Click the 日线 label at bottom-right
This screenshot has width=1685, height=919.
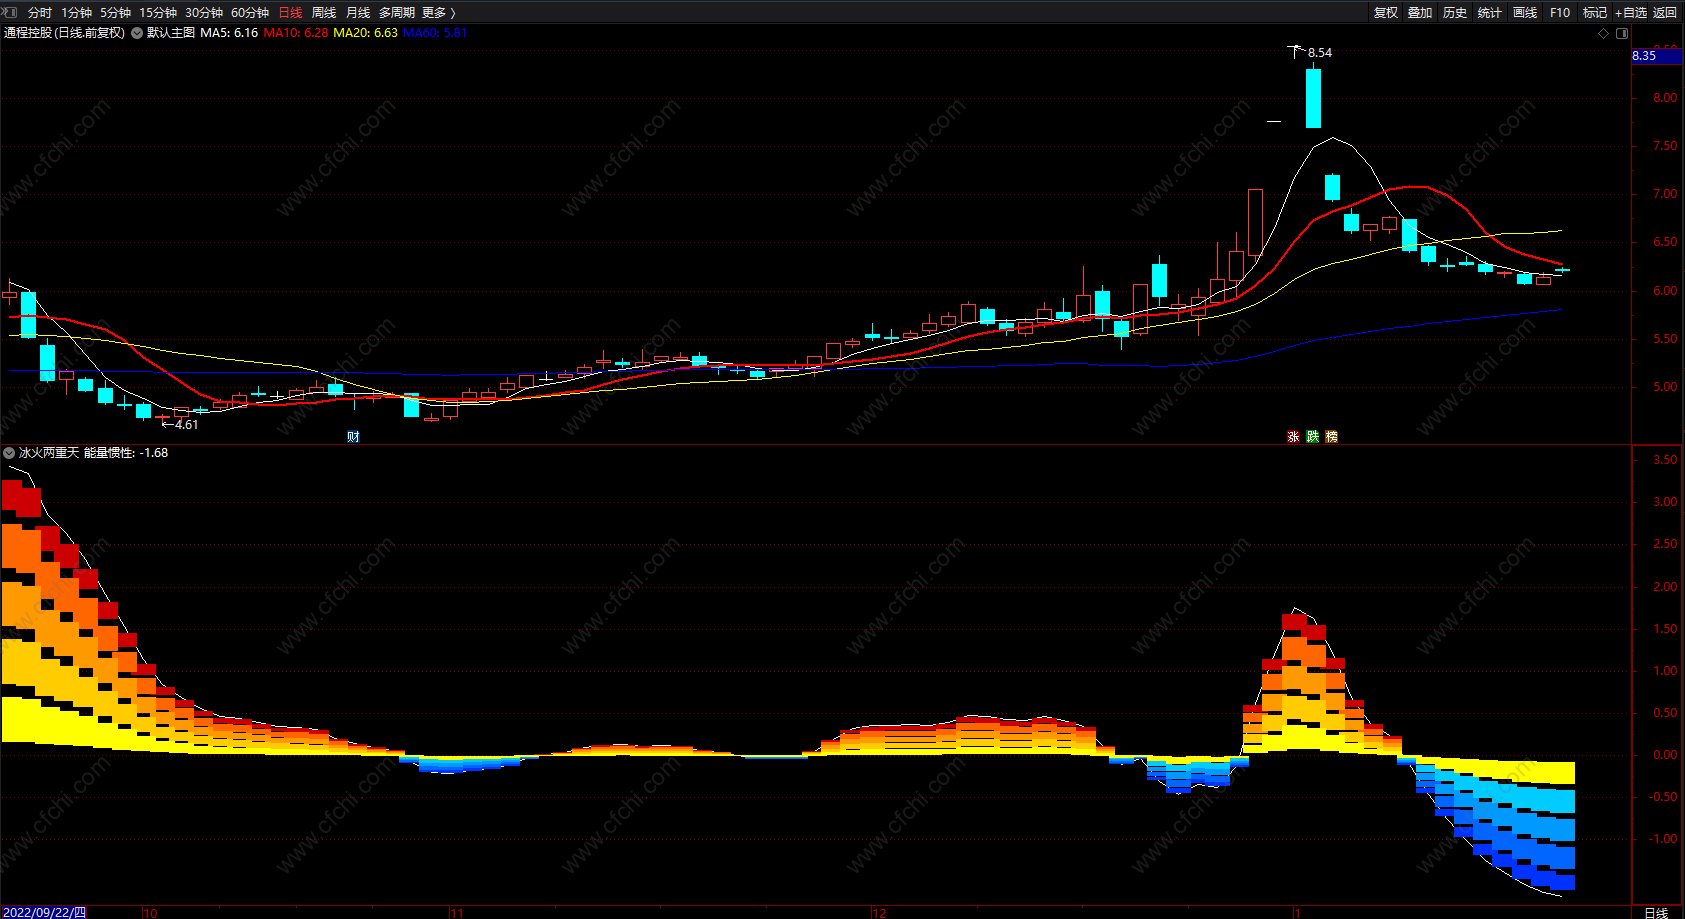tap(1656, 912)
